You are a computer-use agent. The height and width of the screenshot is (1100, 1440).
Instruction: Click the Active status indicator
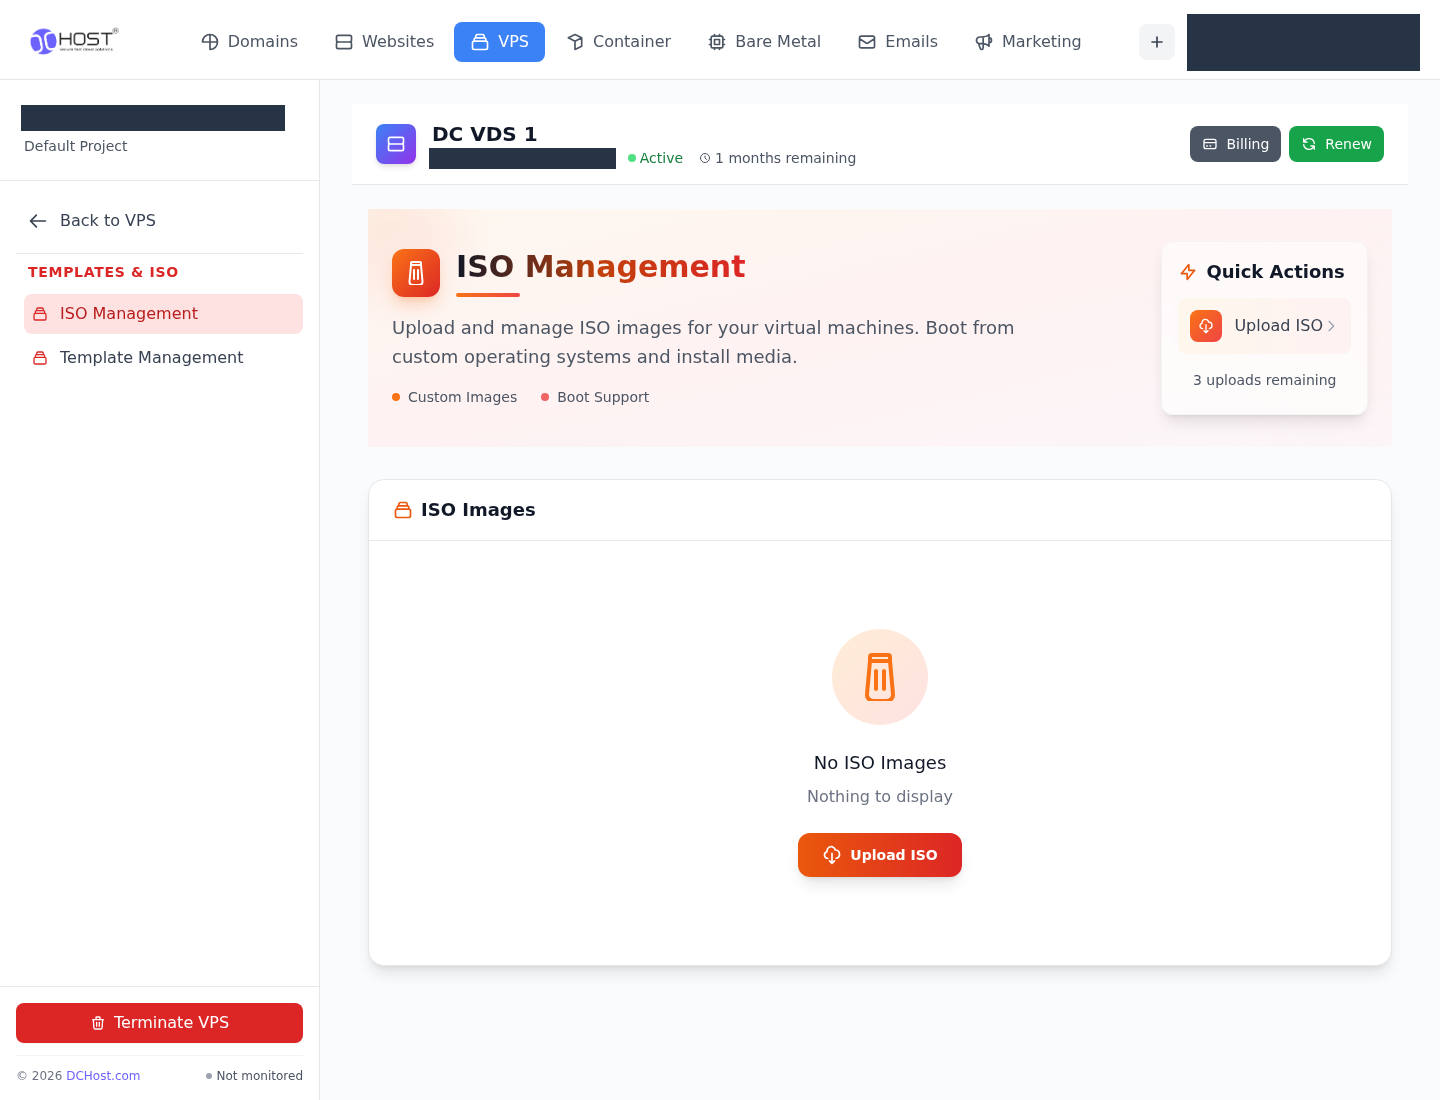655,158
